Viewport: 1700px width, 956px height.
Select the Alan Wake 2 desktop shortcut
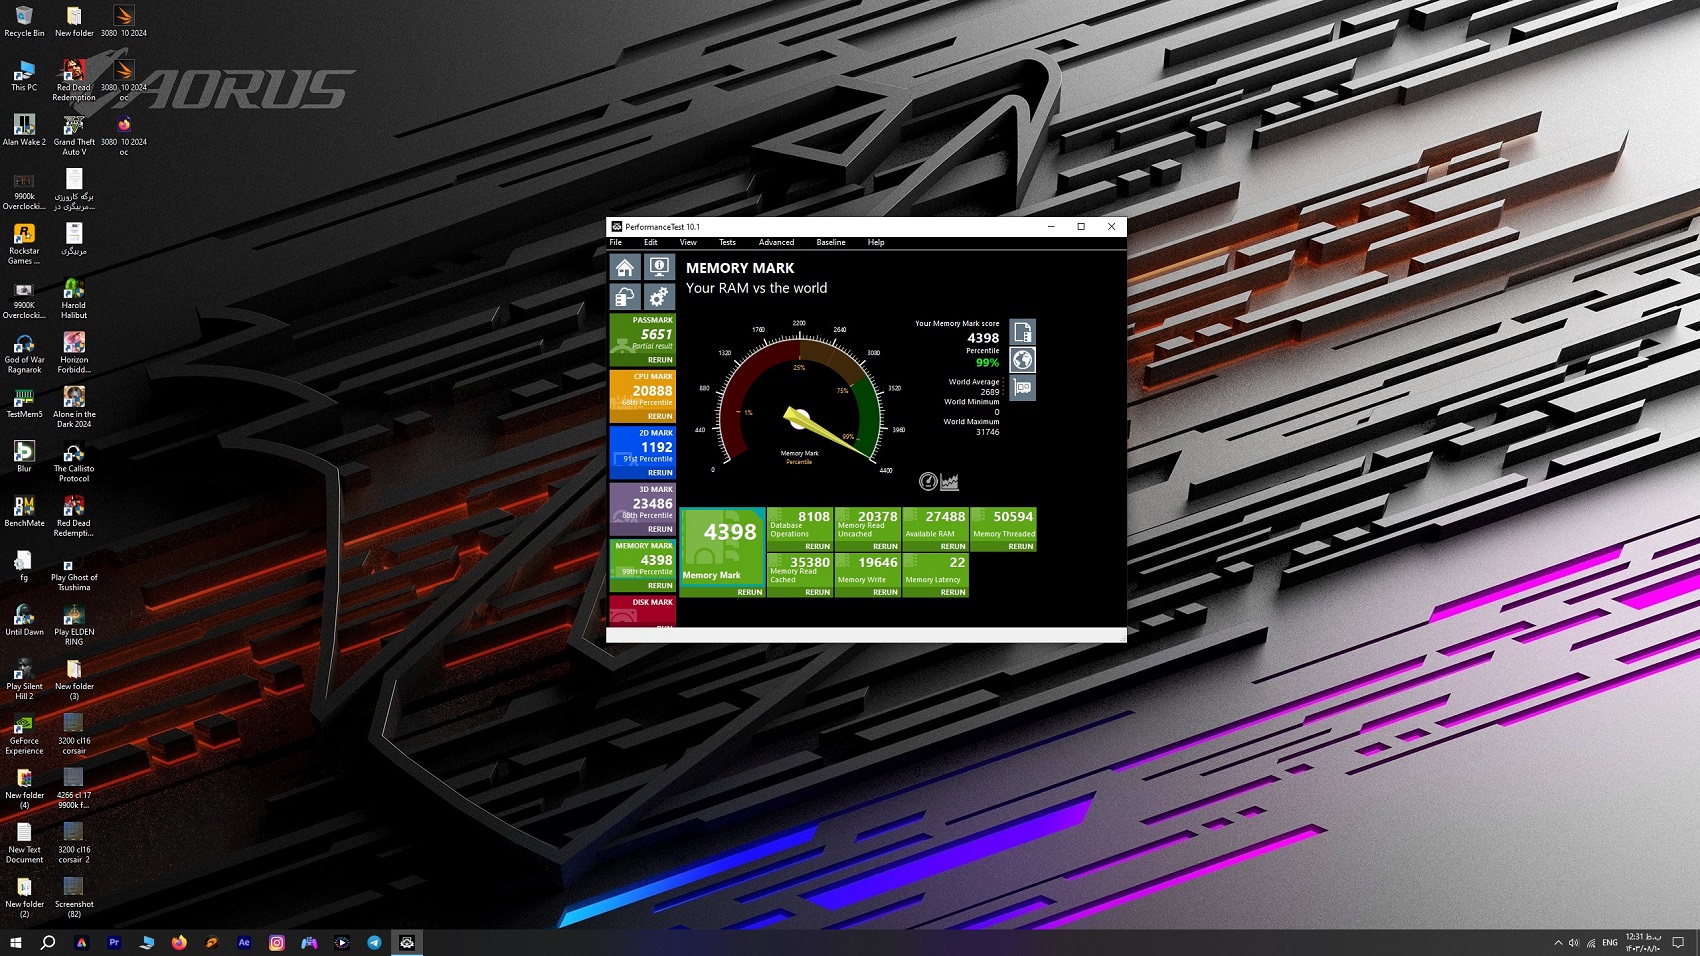point(24,130)
